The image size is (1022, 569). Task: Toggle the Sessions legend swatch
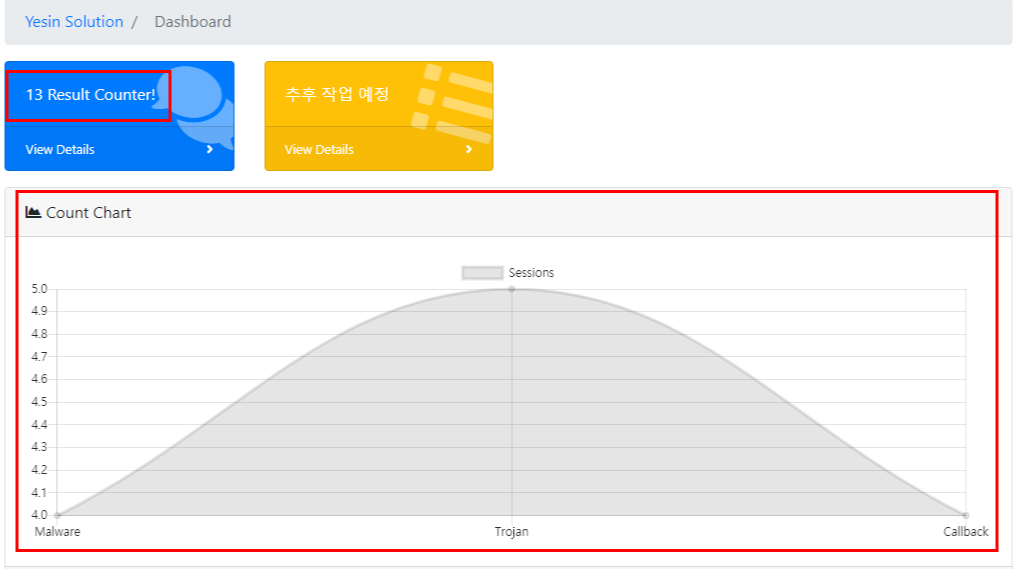click(x=482, y=272)
